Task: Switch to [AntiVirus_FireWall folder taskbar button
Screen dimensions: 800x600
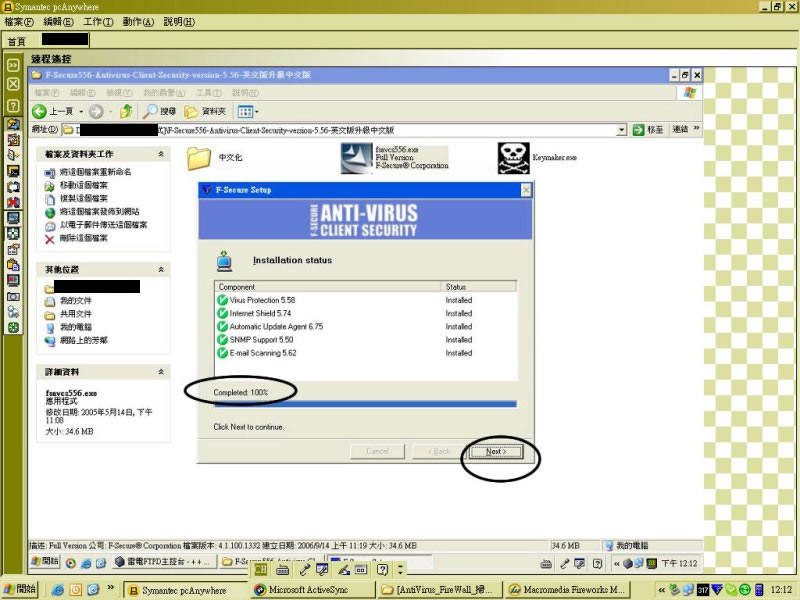Action: pyautogui.click(x=440, y=590)
